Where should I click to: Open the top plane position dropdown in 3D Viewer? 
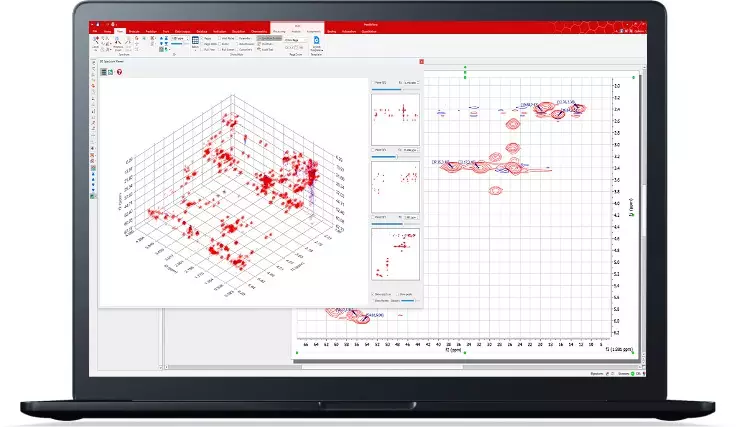[411, 83]
